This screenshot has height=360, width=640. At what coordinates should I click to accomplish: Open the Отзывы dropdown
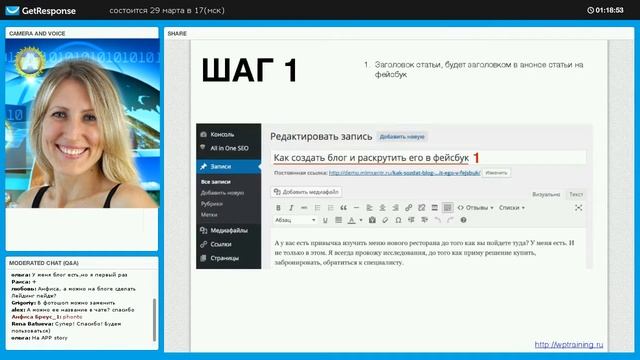point(475,208)
